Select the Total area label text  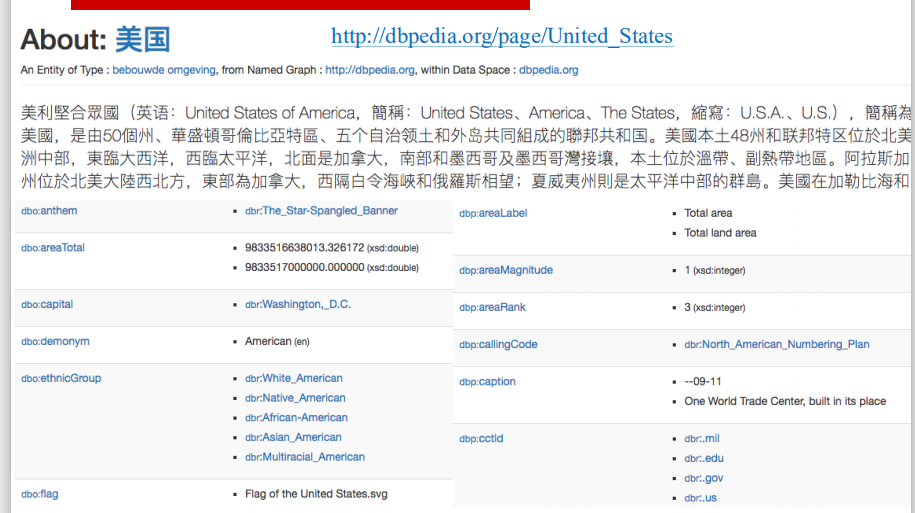coord(708,213)
